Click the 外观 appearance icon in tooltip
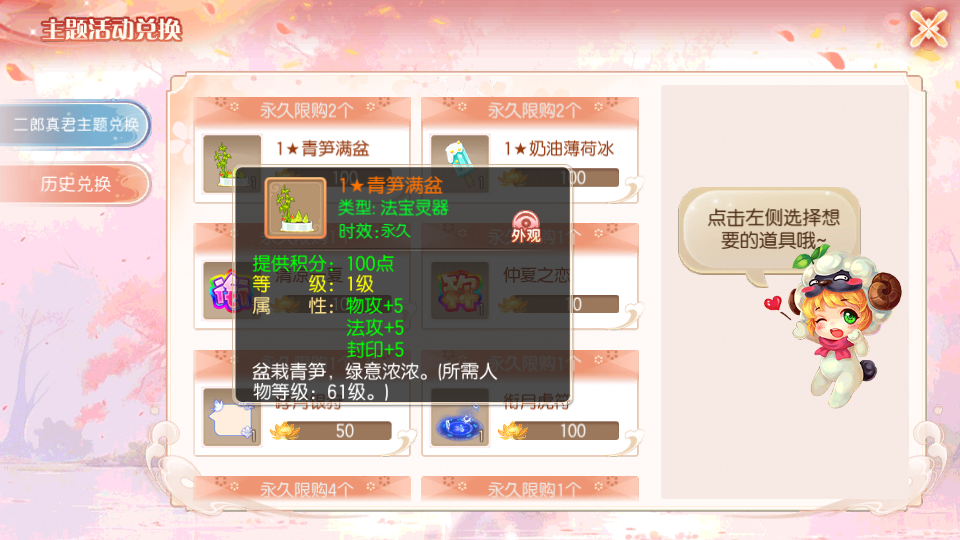This screenshot has height=540, width=960. click(525, 227)
